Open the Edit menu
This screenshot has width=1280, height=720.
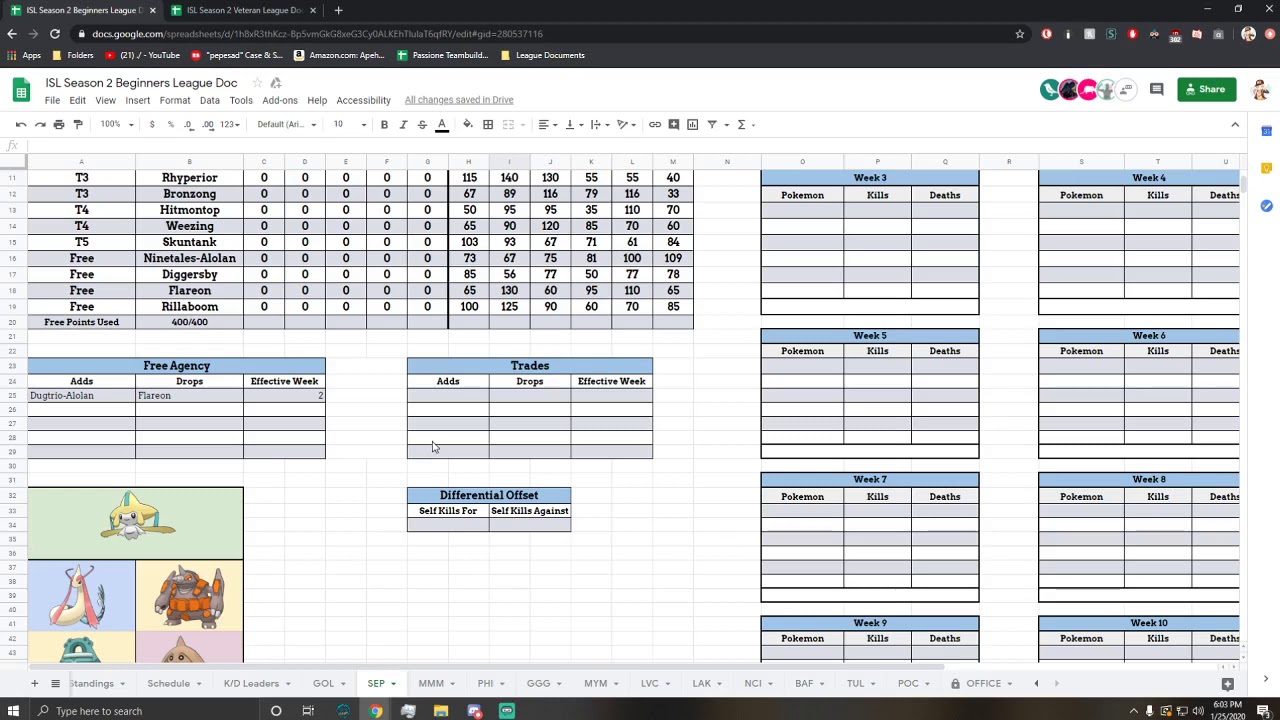click(77, 100)
